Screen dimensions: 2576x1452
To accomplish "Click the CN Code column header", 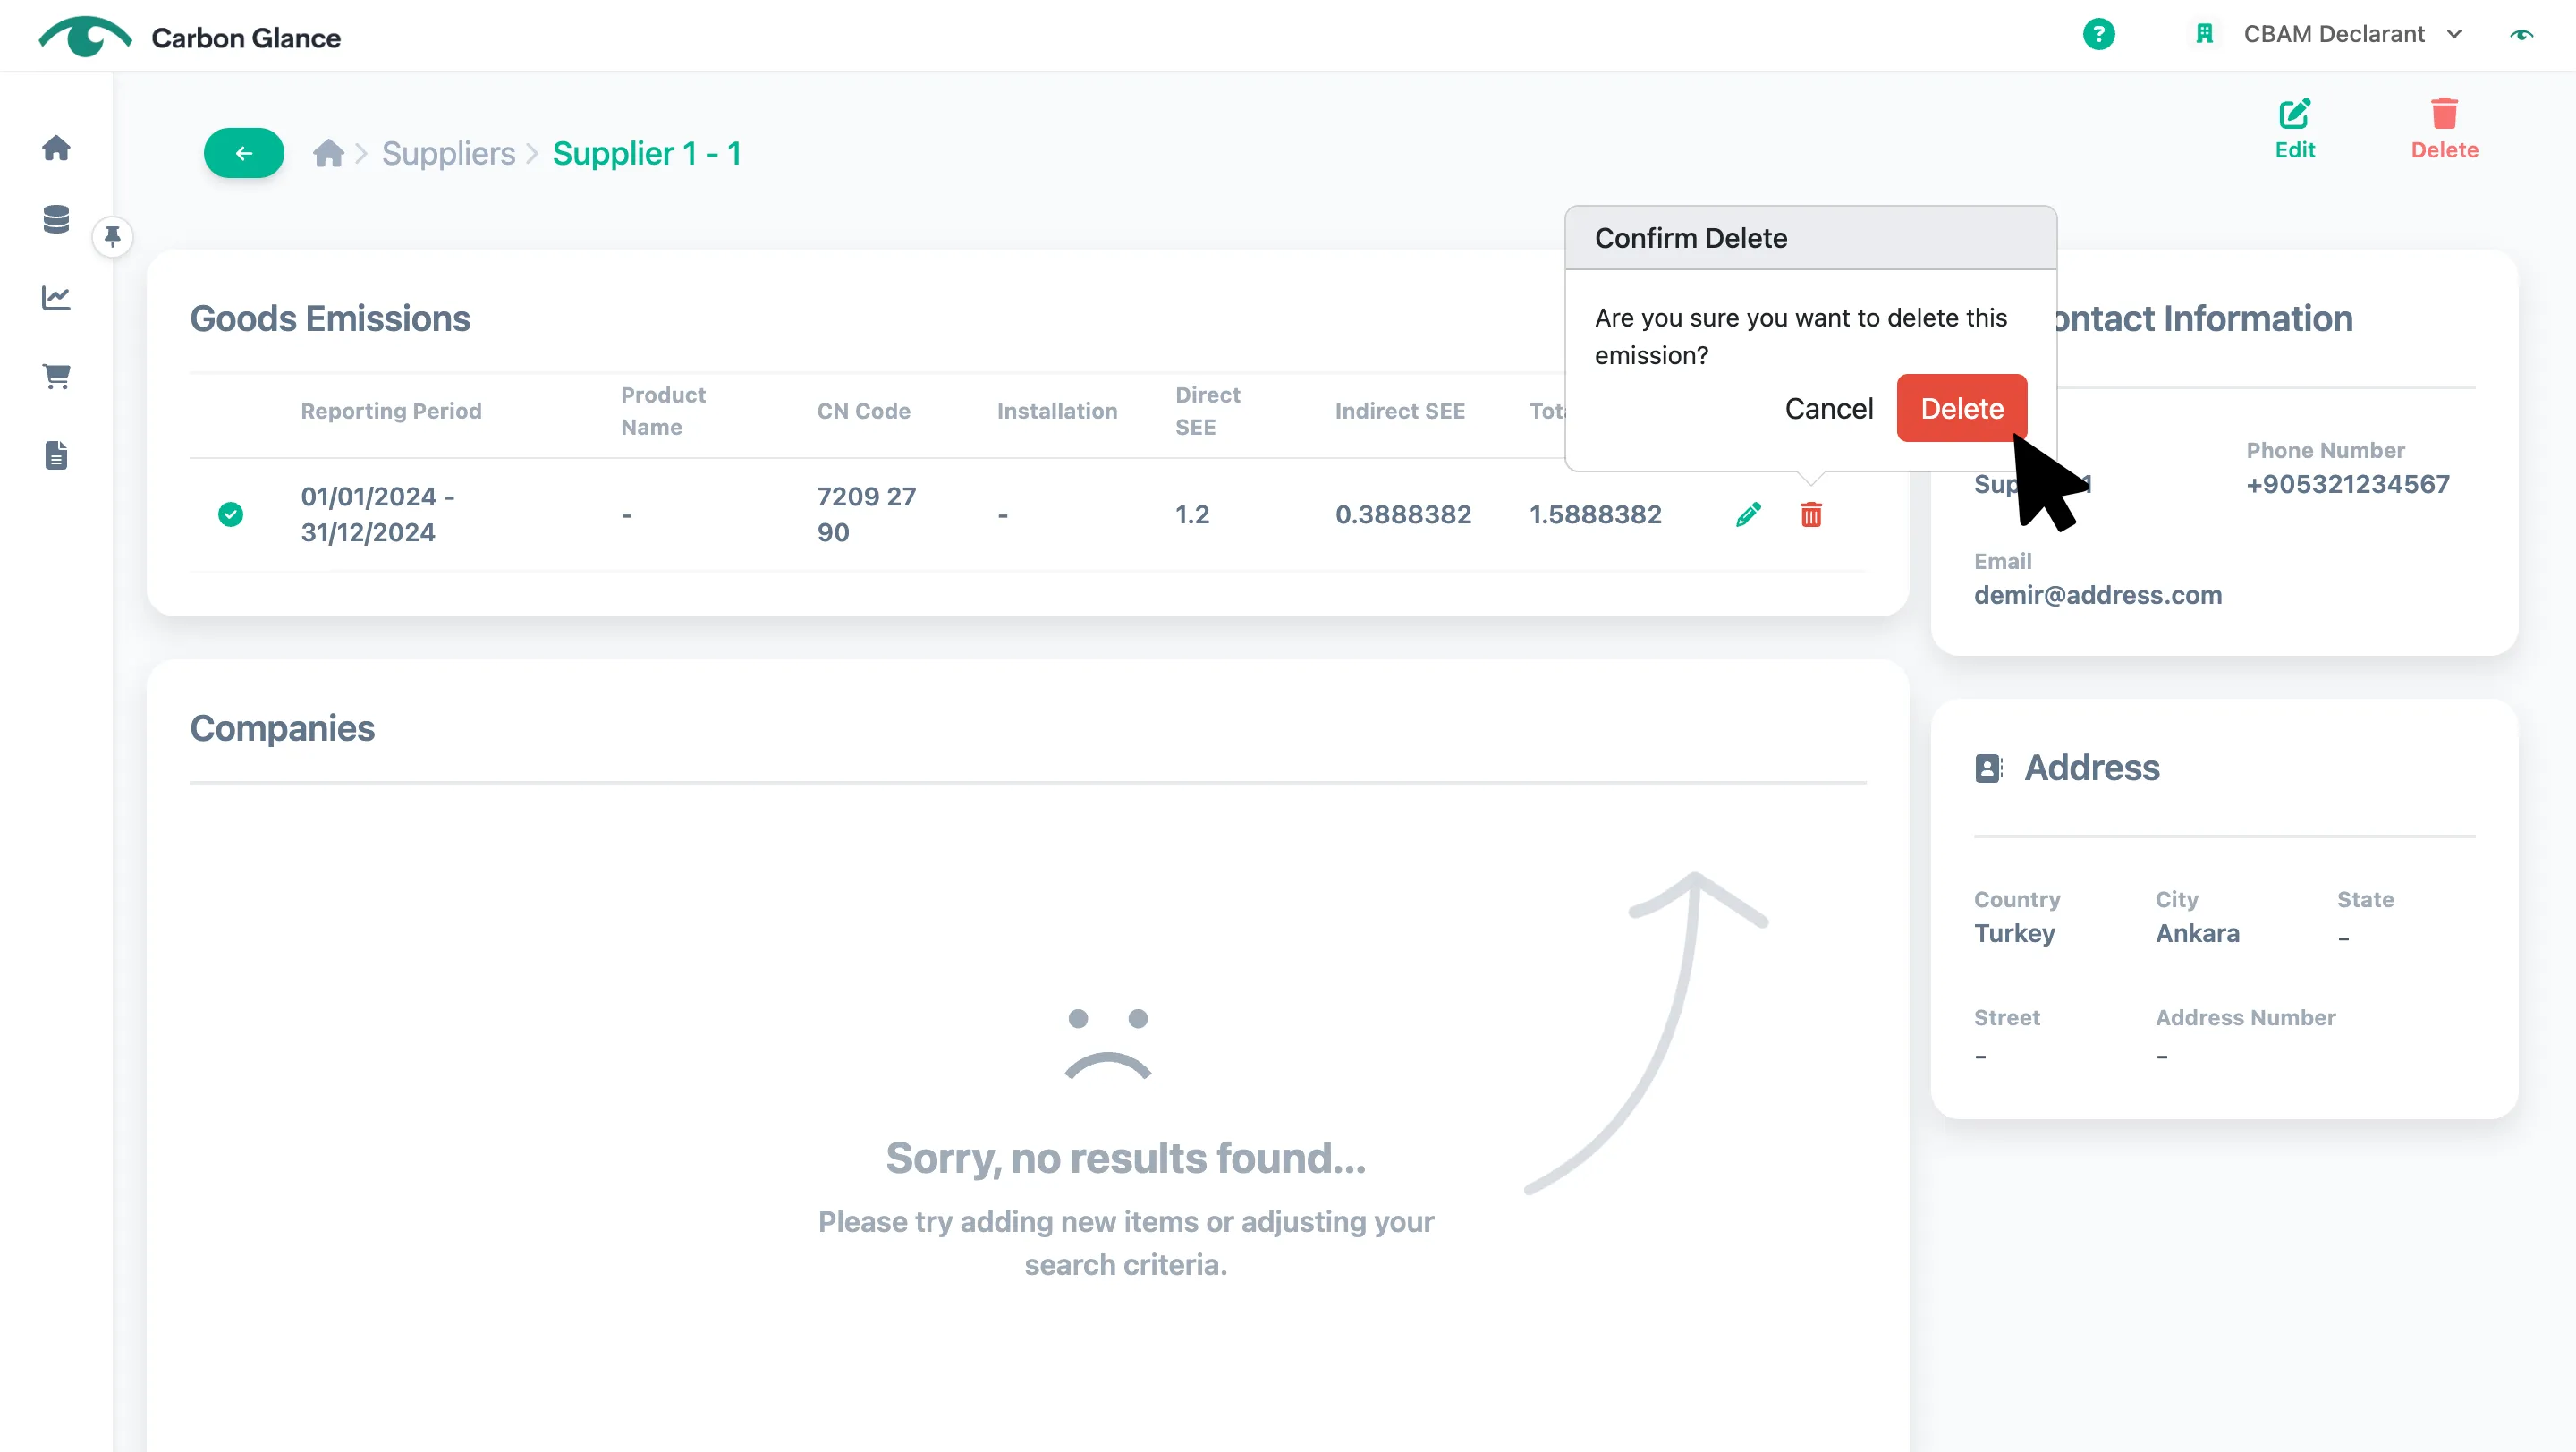I will click(863, 411).
